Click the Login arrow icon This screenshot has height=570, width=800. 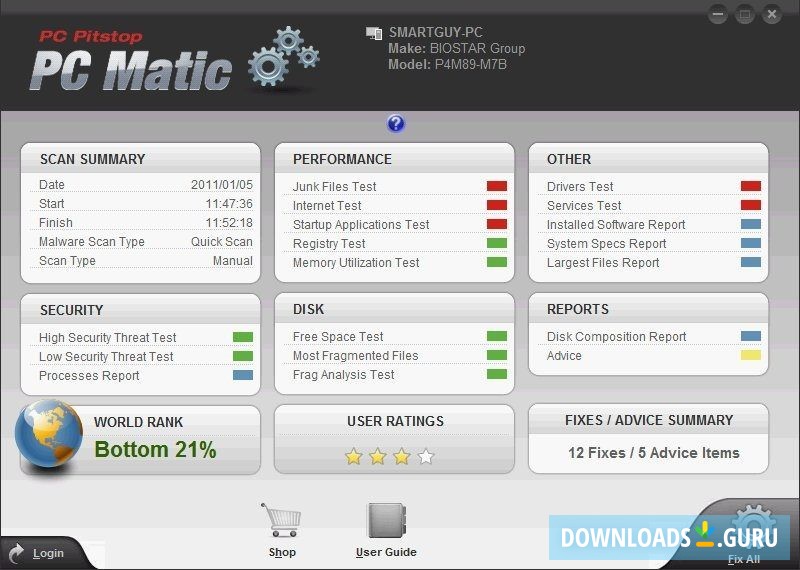17,553
